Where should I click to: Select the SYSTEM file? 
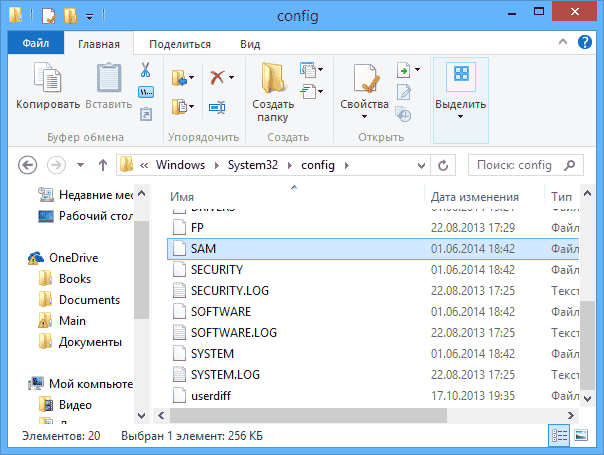coord(373,354)
